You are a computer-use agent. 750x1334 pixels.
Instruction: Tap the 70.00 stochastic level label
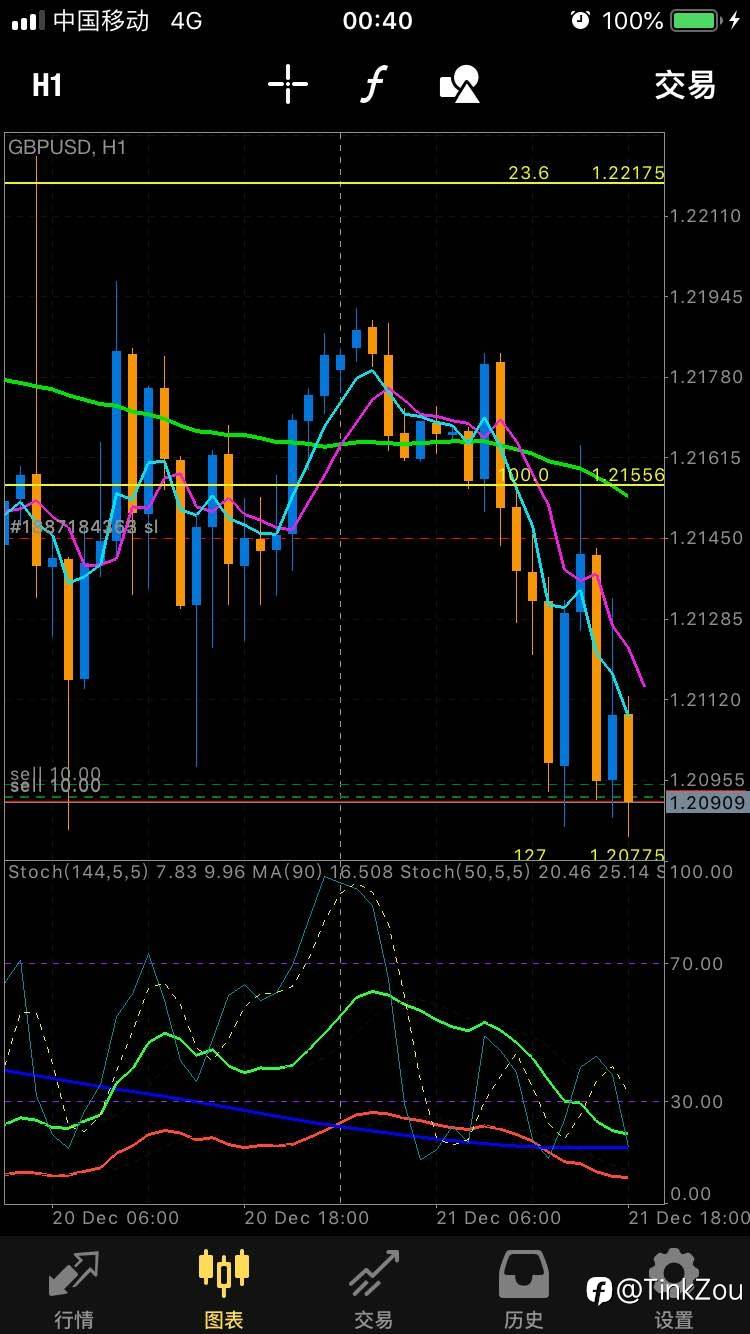(696, 964)
